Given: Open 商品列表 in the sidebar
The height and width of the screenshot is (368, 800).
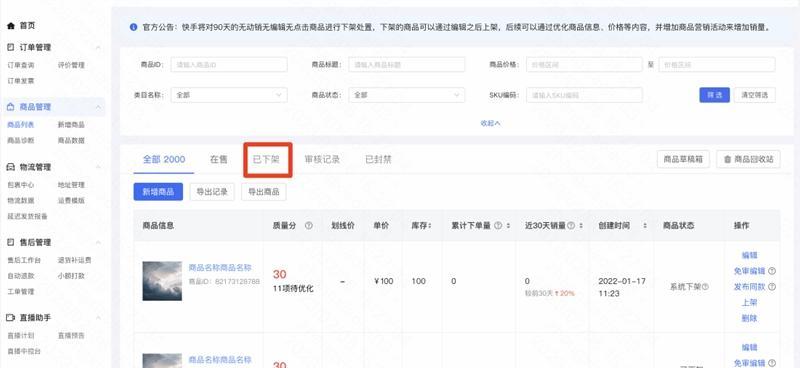Looking at the screenshot, I should point(20,125).
